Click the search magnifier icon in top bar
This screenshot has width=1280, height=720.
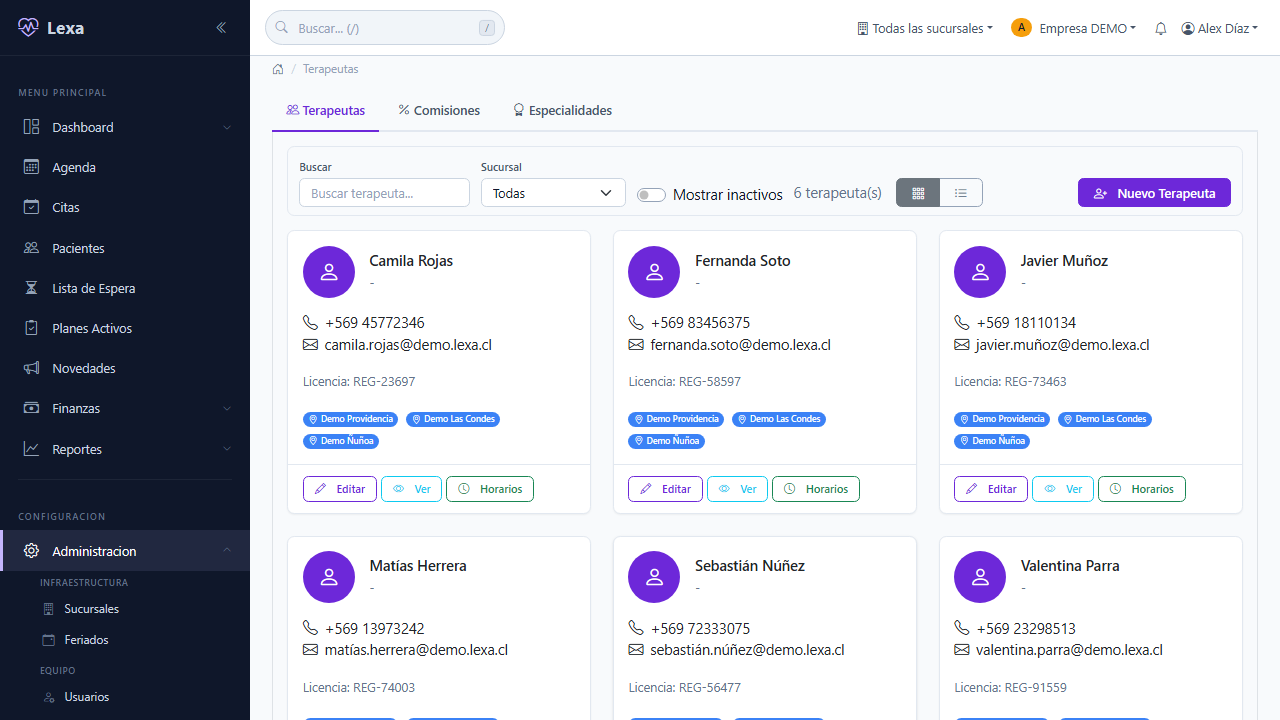pos(282,28)
